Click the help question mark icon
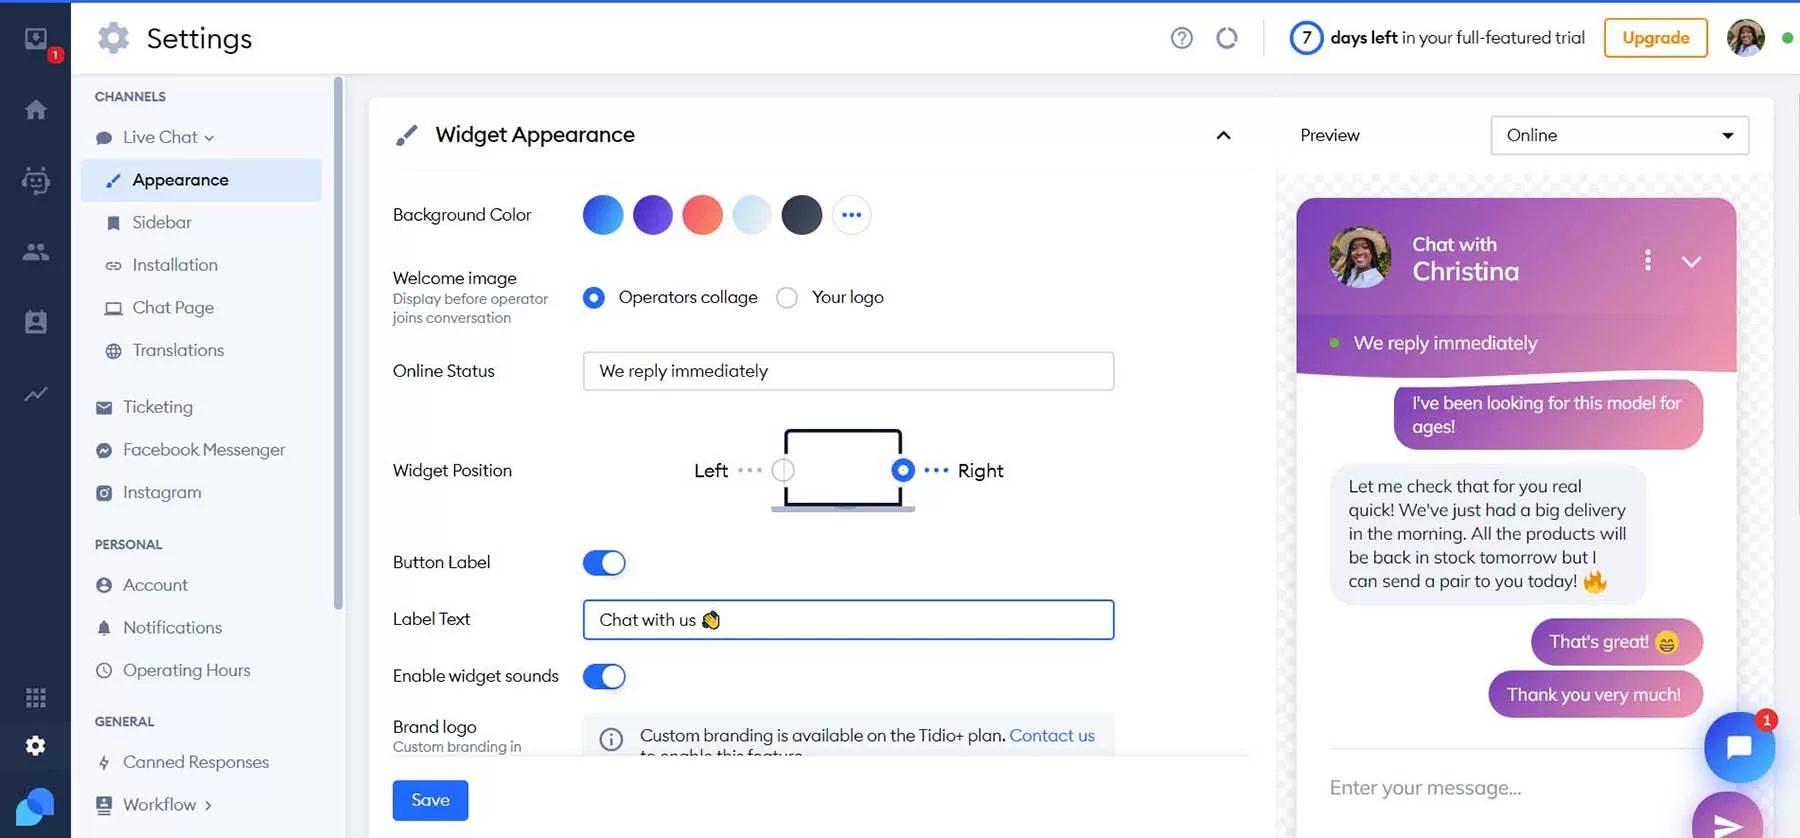 (x=1181, y=38)
